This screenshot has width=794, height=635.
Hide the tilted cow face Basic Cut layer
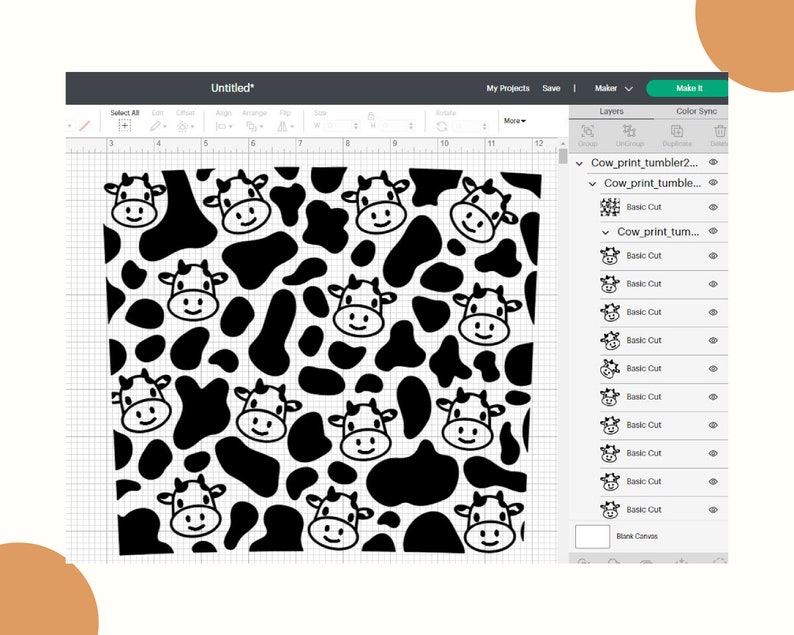pos(713,369)
